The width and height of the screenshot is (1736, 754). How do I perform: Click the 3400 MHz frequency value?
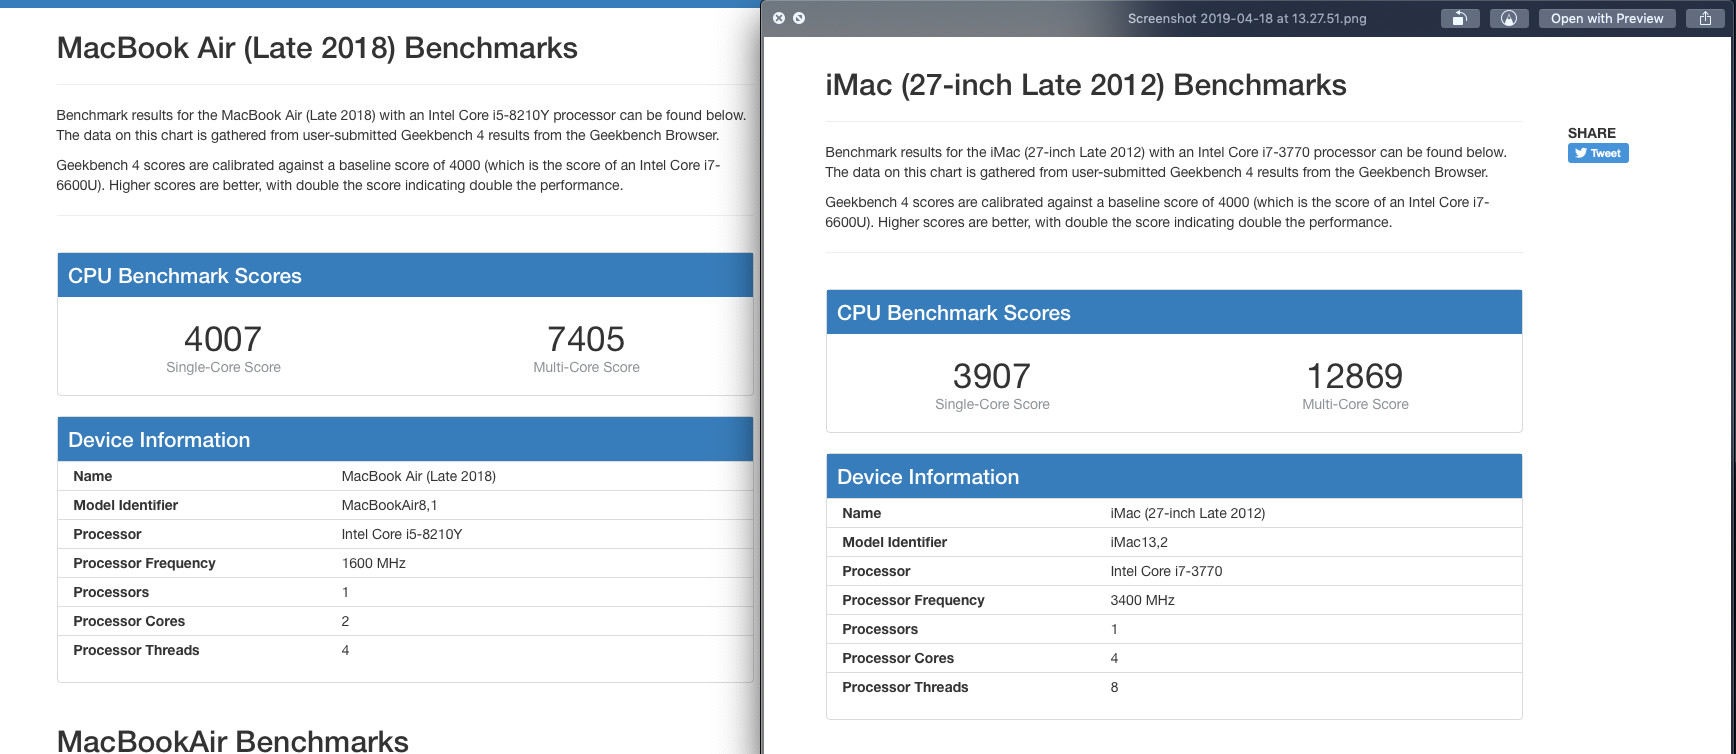click(x=1143, y=600)
